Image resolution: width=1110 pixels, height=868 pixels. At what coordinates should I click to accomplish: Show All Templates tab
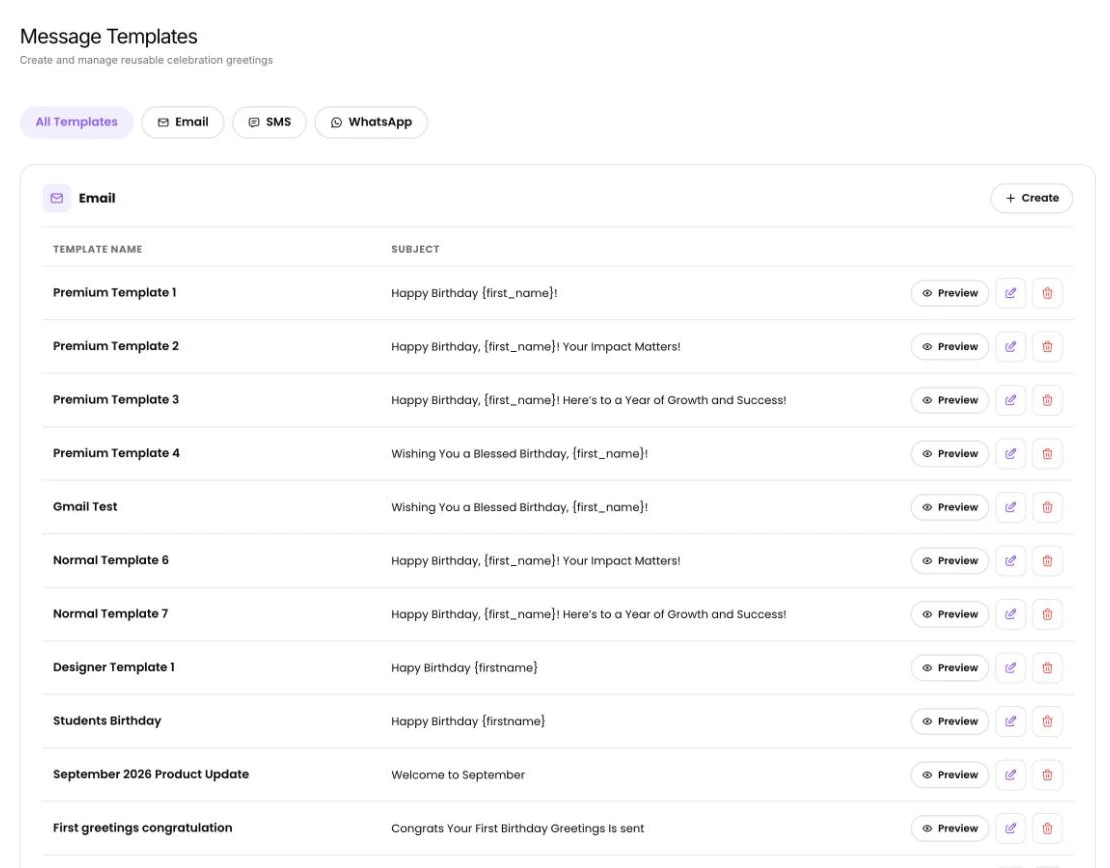(x=76, y=122)
